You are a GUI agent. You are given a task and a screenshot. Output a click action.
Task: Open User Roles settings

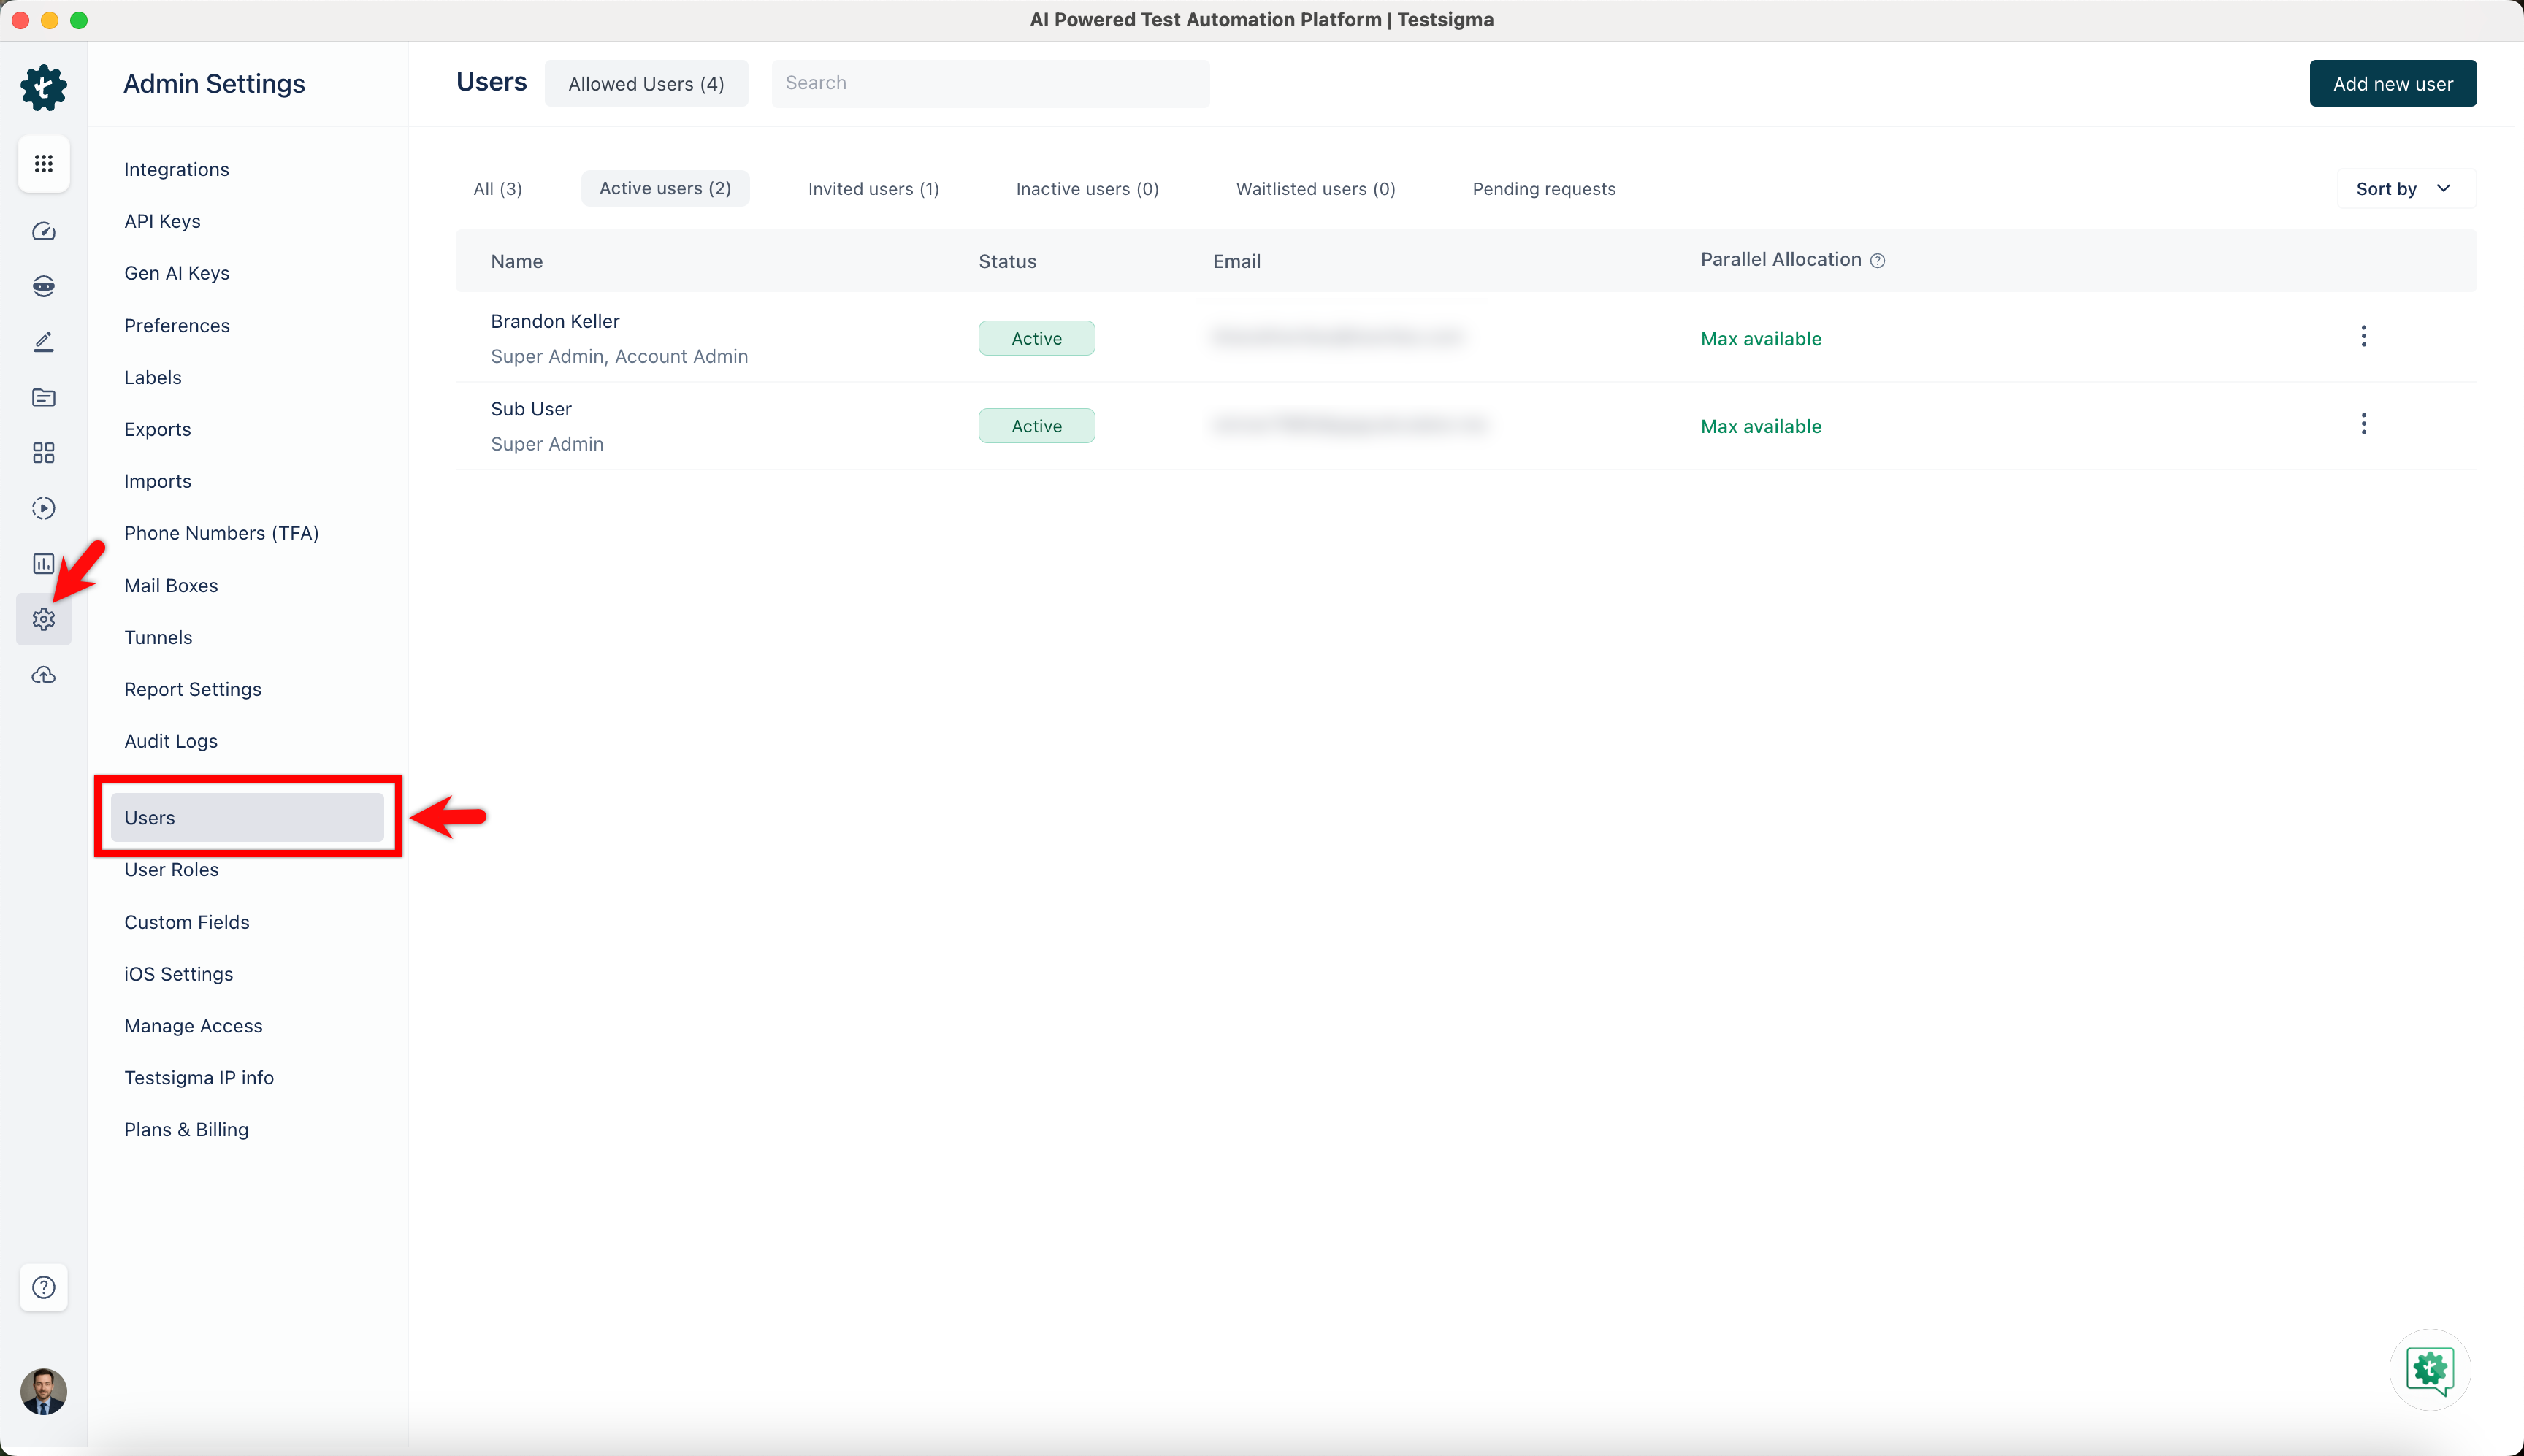point(171,869)
